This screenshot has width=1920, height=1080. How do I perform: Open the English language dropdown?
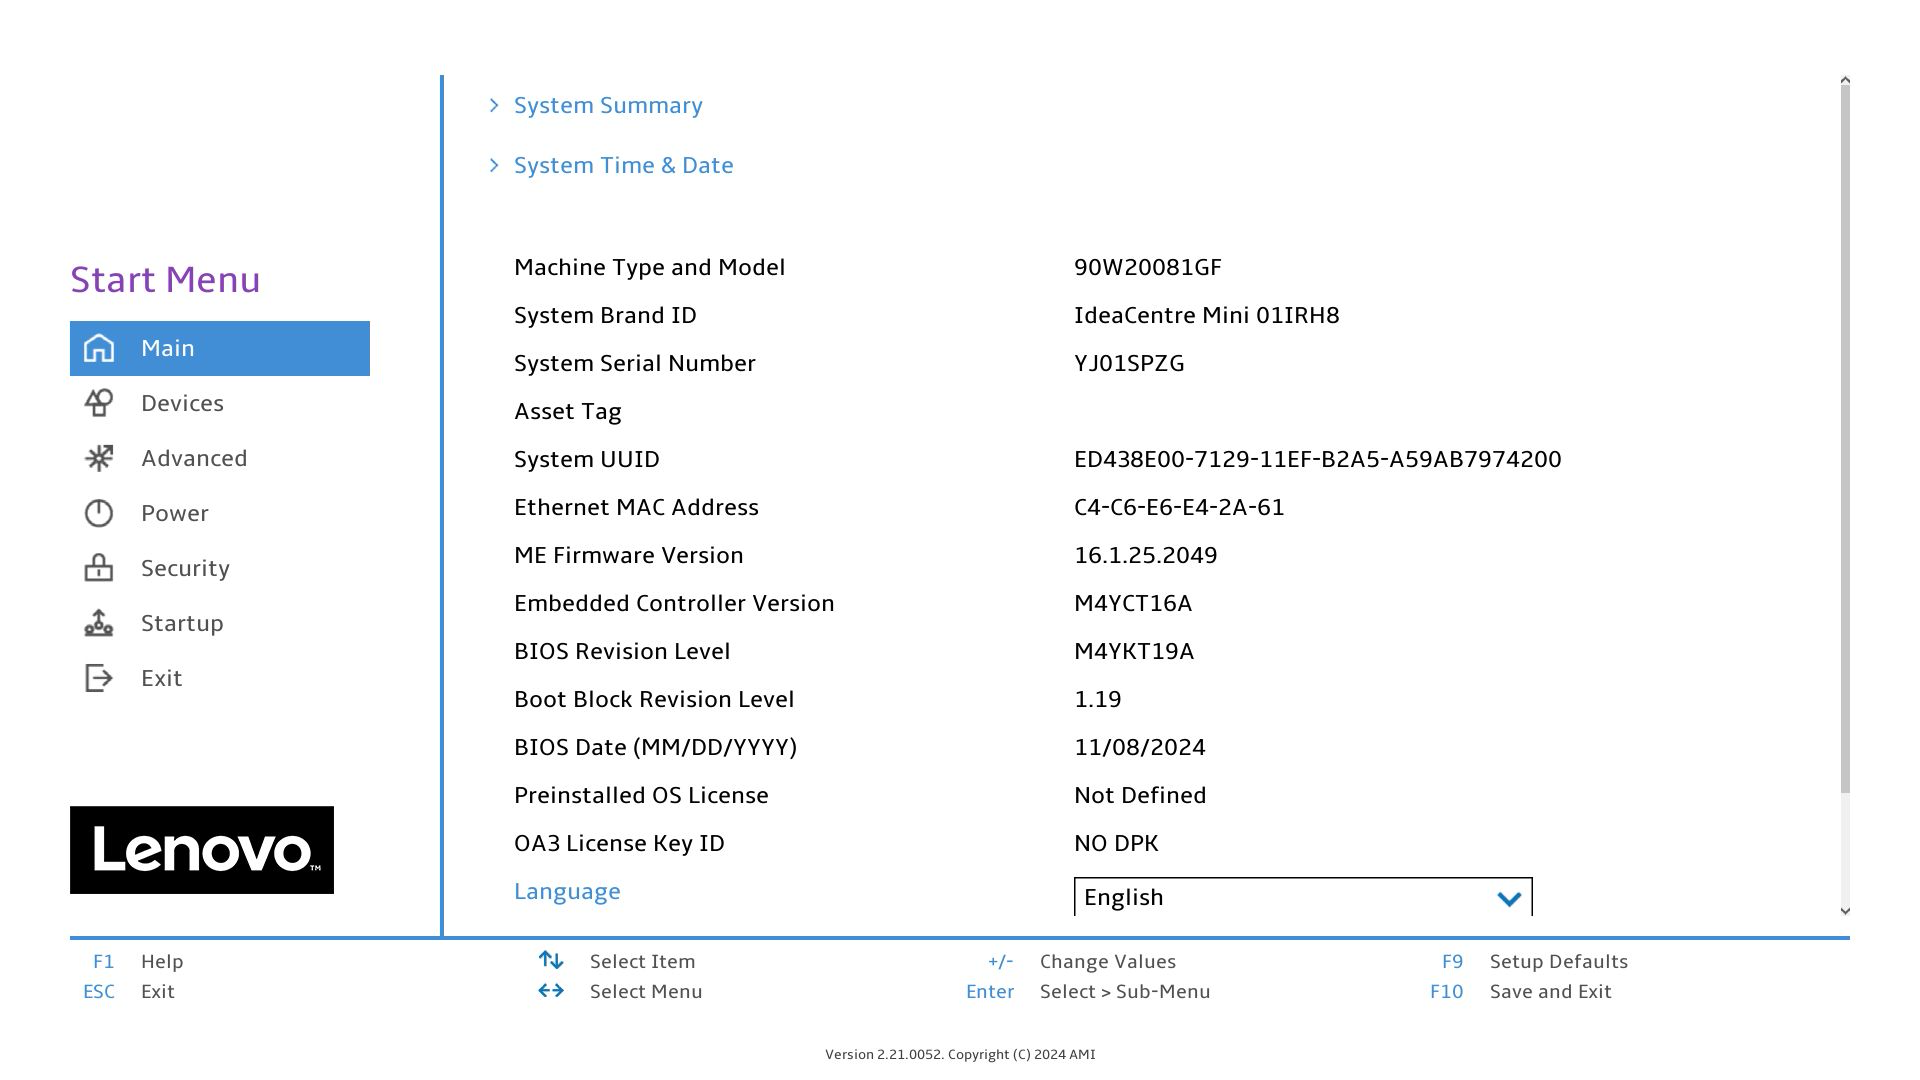coord(1303,897)
